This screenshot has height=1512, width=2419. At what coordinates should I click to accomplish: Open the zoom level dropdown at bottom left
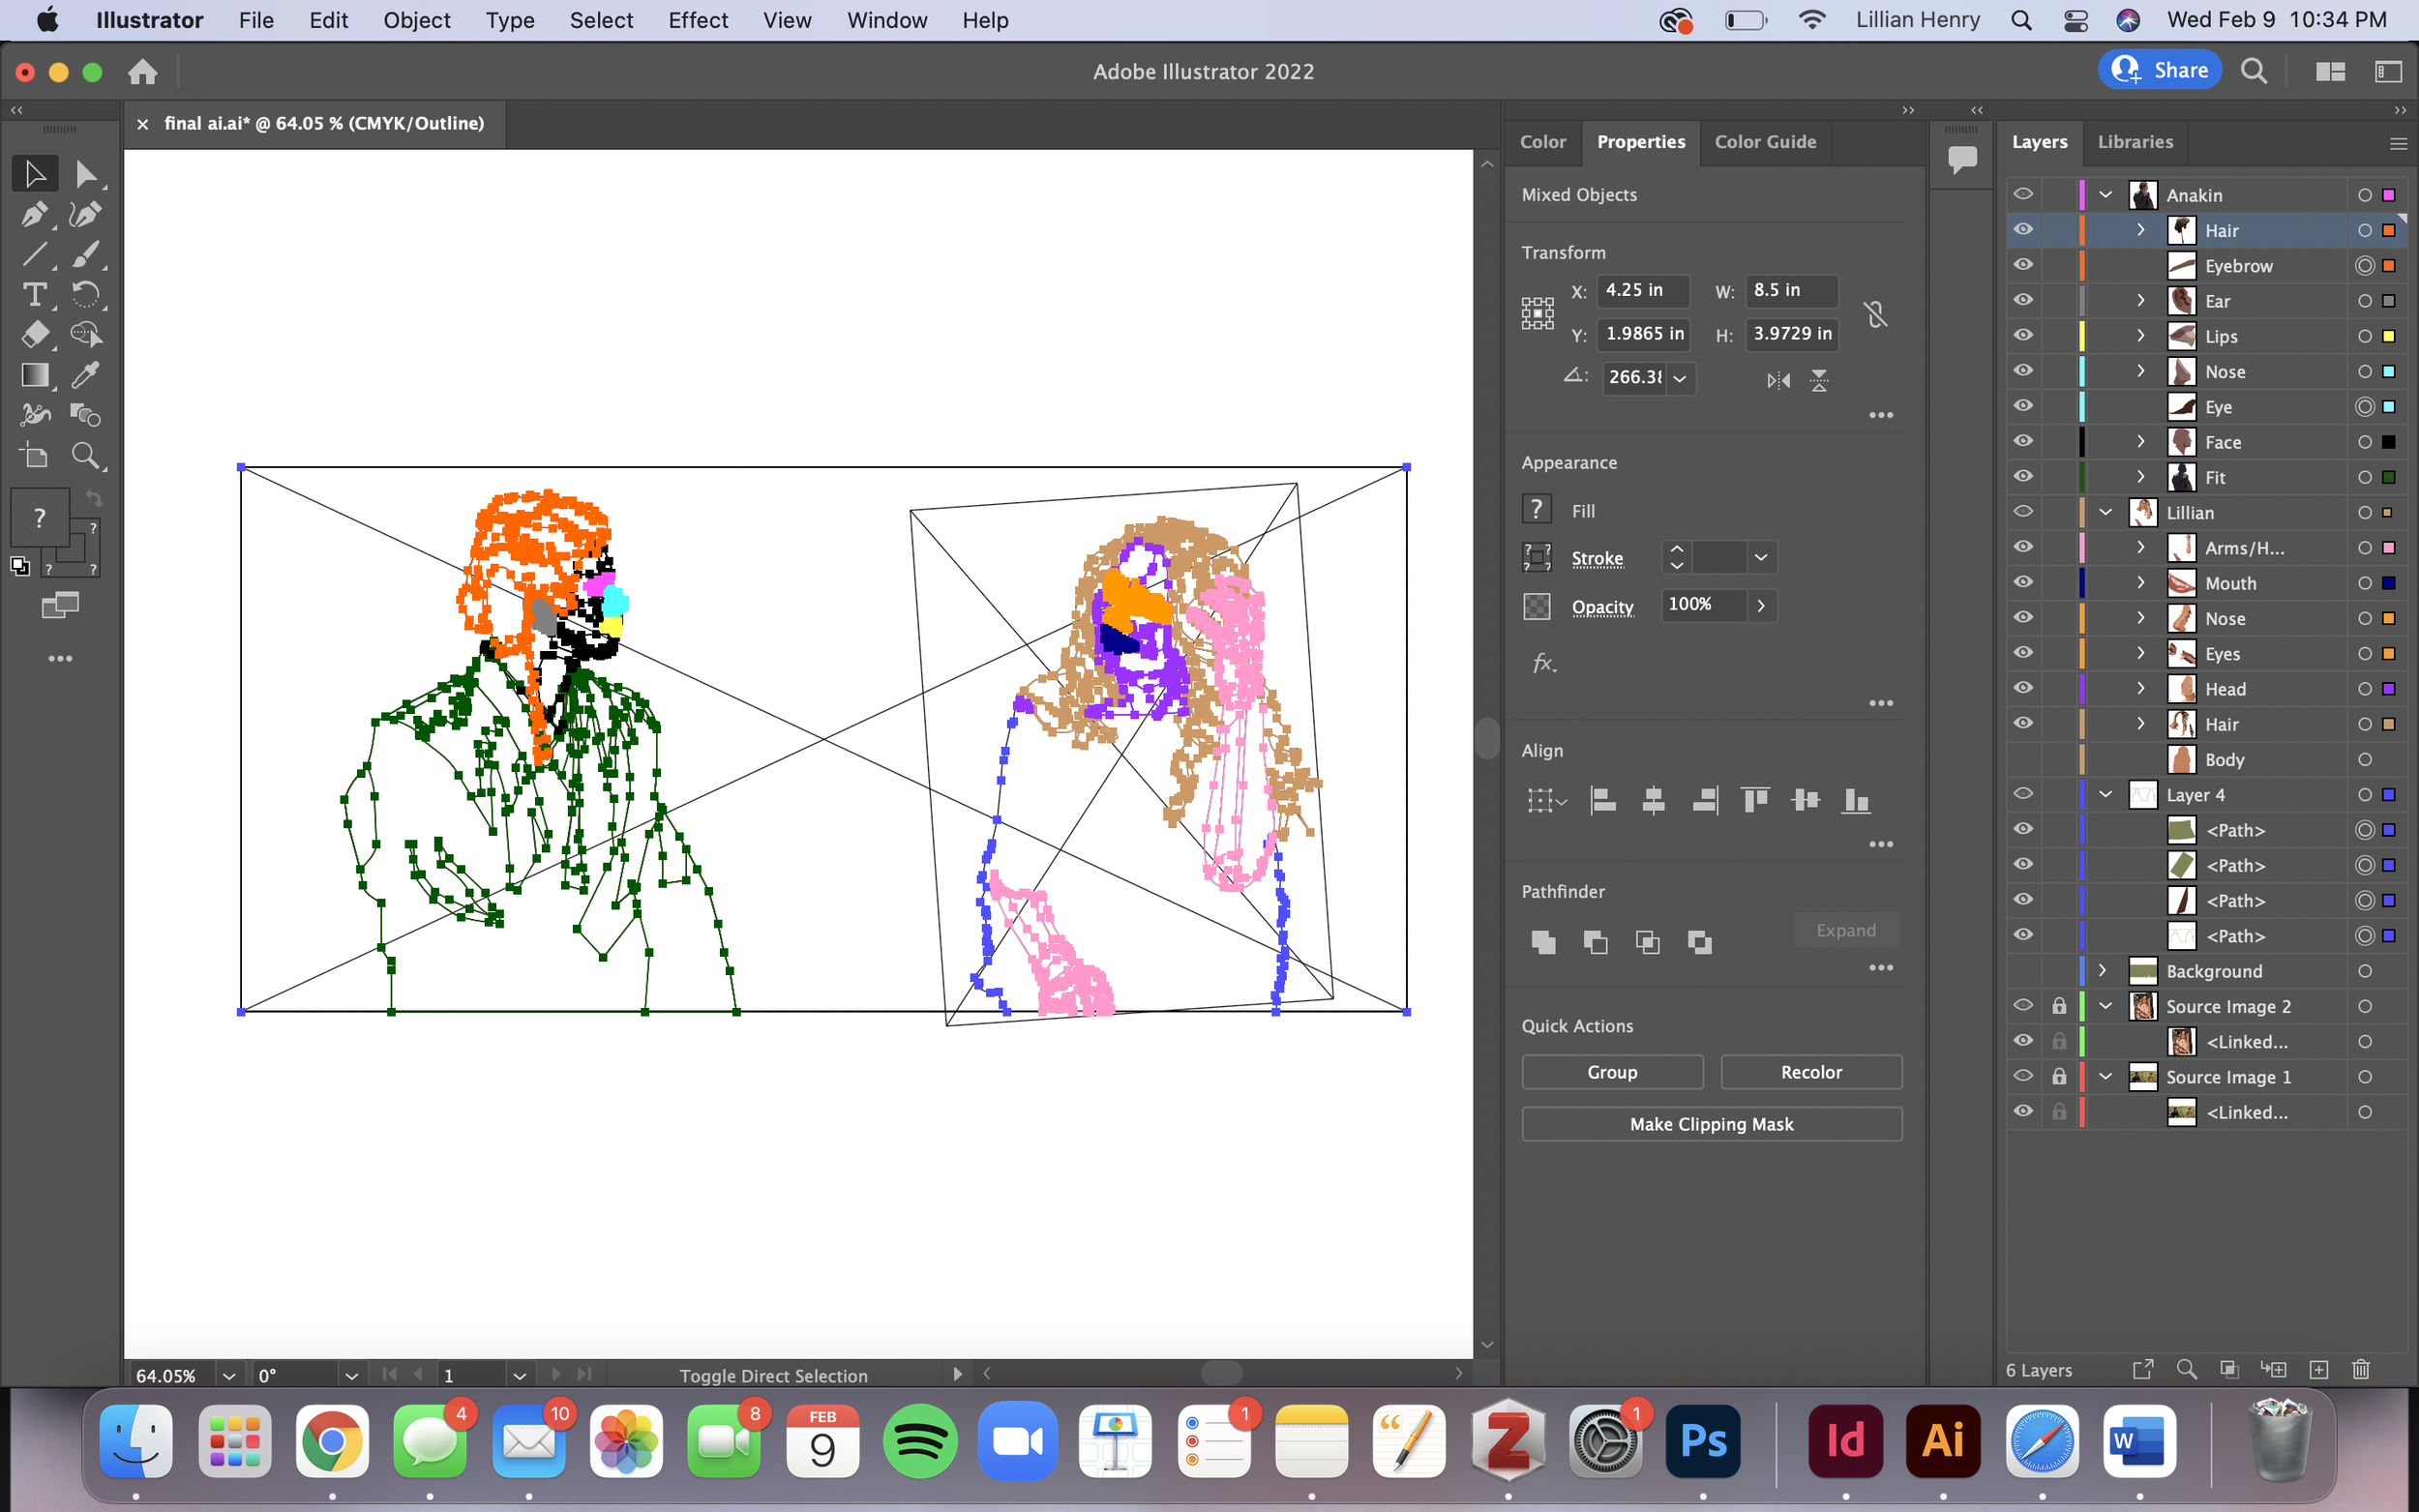[x=228, y=1375]
